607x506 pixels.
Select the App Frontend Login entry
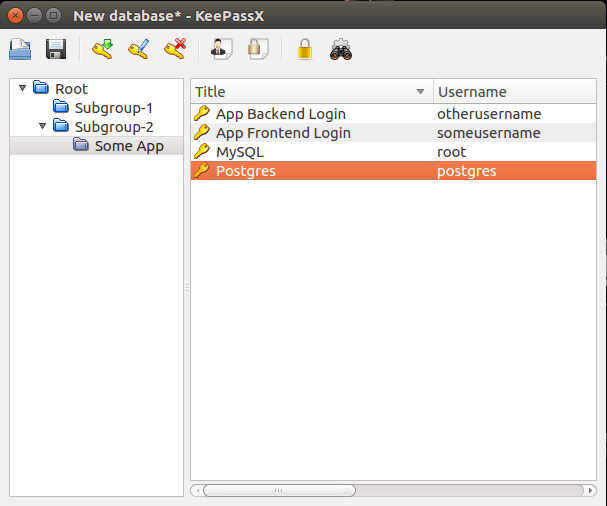click(x=283, y=133)
